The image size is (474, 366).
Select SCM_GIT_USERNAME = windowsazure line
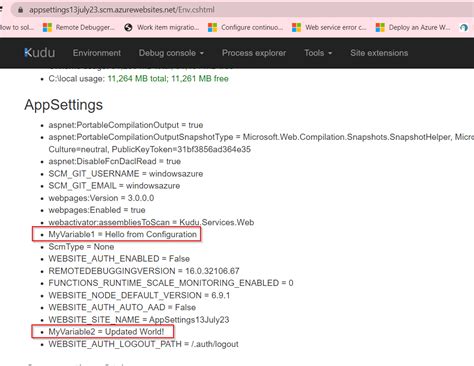pyautogui.click(x=126, y=174)
